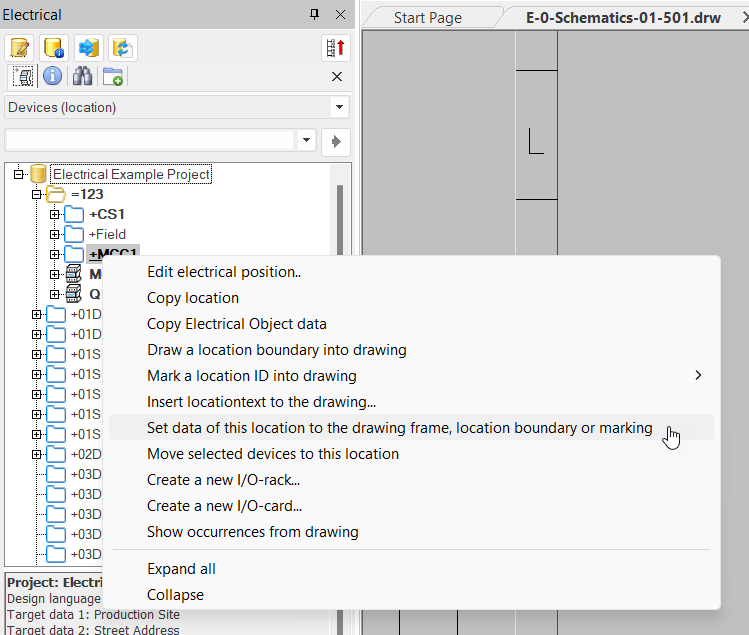Click the new folder with green plus icon
Screen dimensions: 749x635
(x=113, y=76)
